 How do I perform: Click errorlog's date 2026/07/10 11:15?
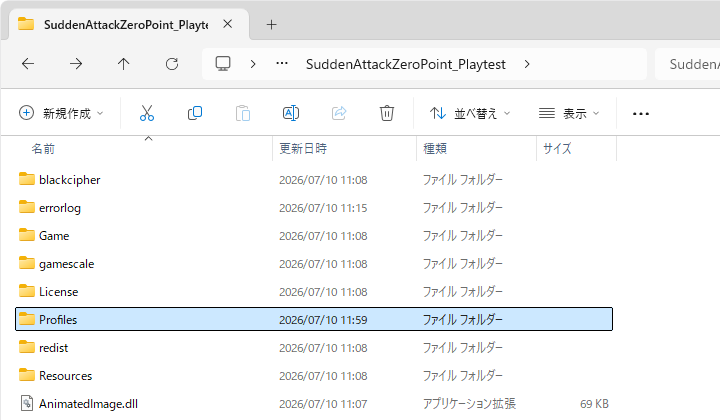pyautogui.click(x=323, y=208)
